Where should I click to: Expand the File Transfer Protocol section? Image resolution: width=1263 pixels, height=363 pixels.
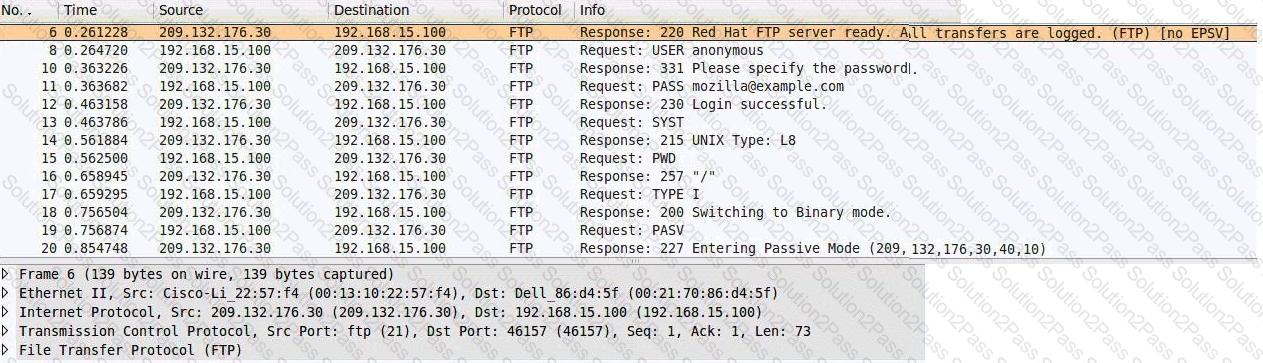tap(7, 350)
